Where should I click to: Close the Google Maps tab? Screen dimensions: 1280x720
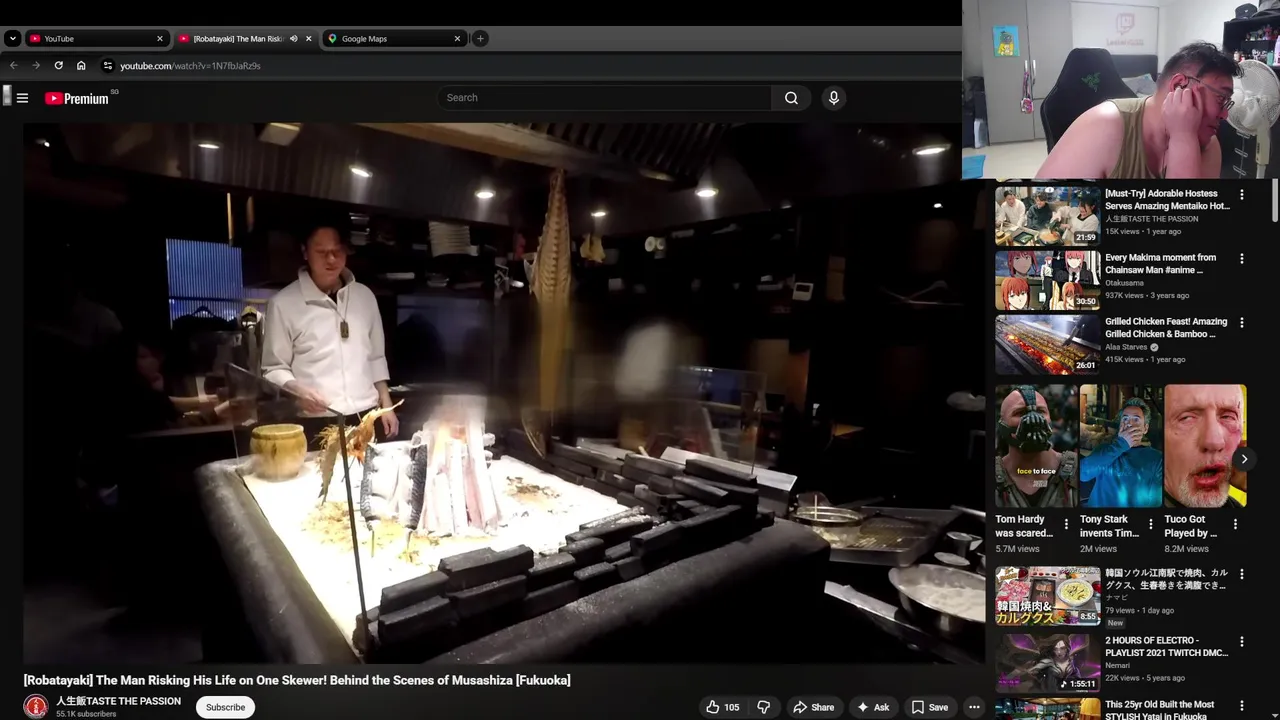point(457,39)
